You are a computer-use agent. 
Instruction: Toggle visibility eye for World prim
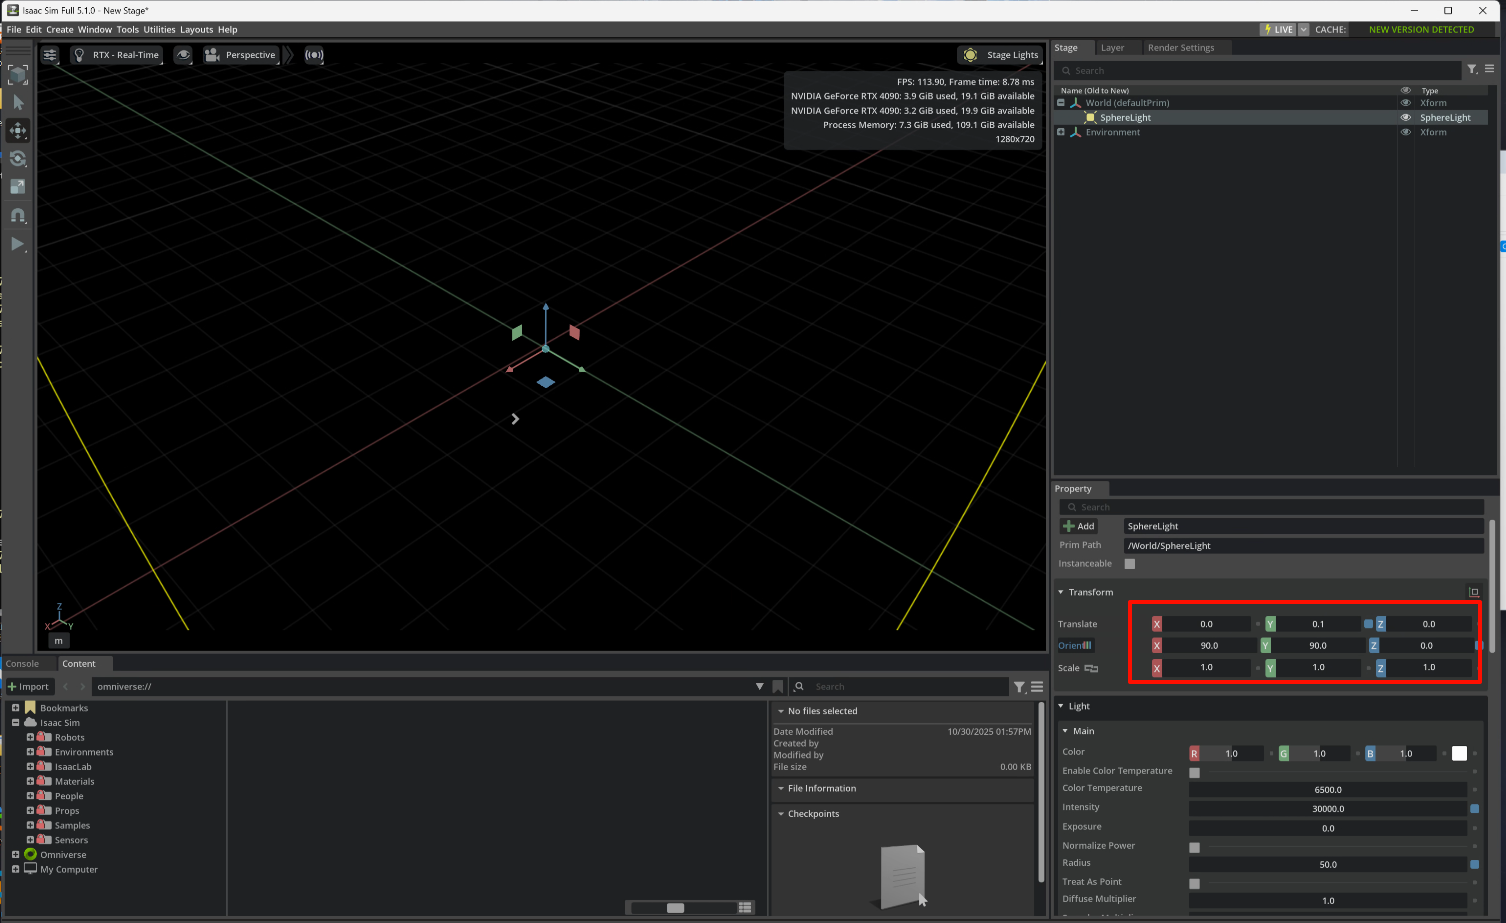tap(1405, 103)
